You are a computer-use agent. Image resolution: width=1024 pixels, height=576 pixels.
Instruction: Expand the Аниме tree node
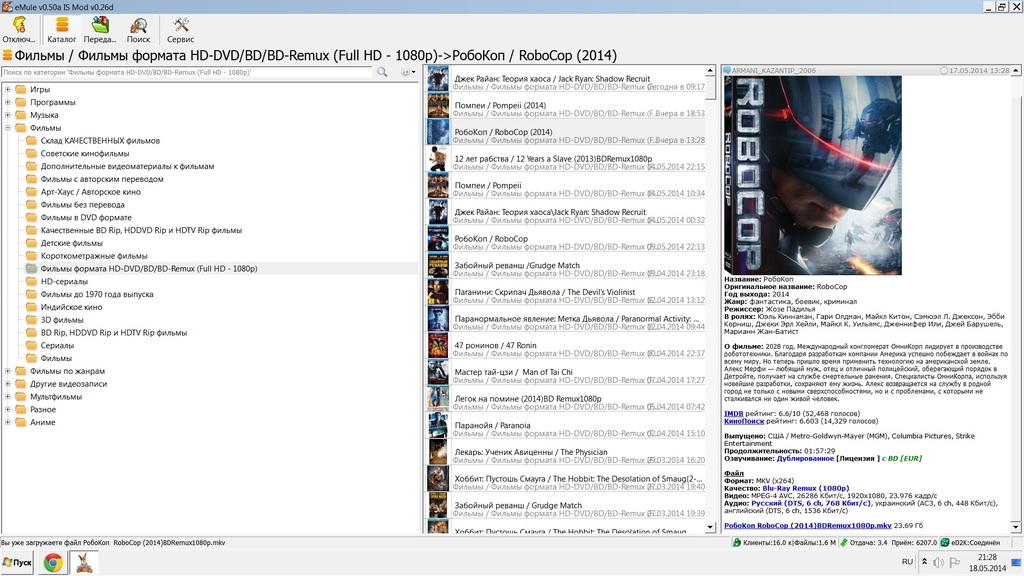pos(8,423)
